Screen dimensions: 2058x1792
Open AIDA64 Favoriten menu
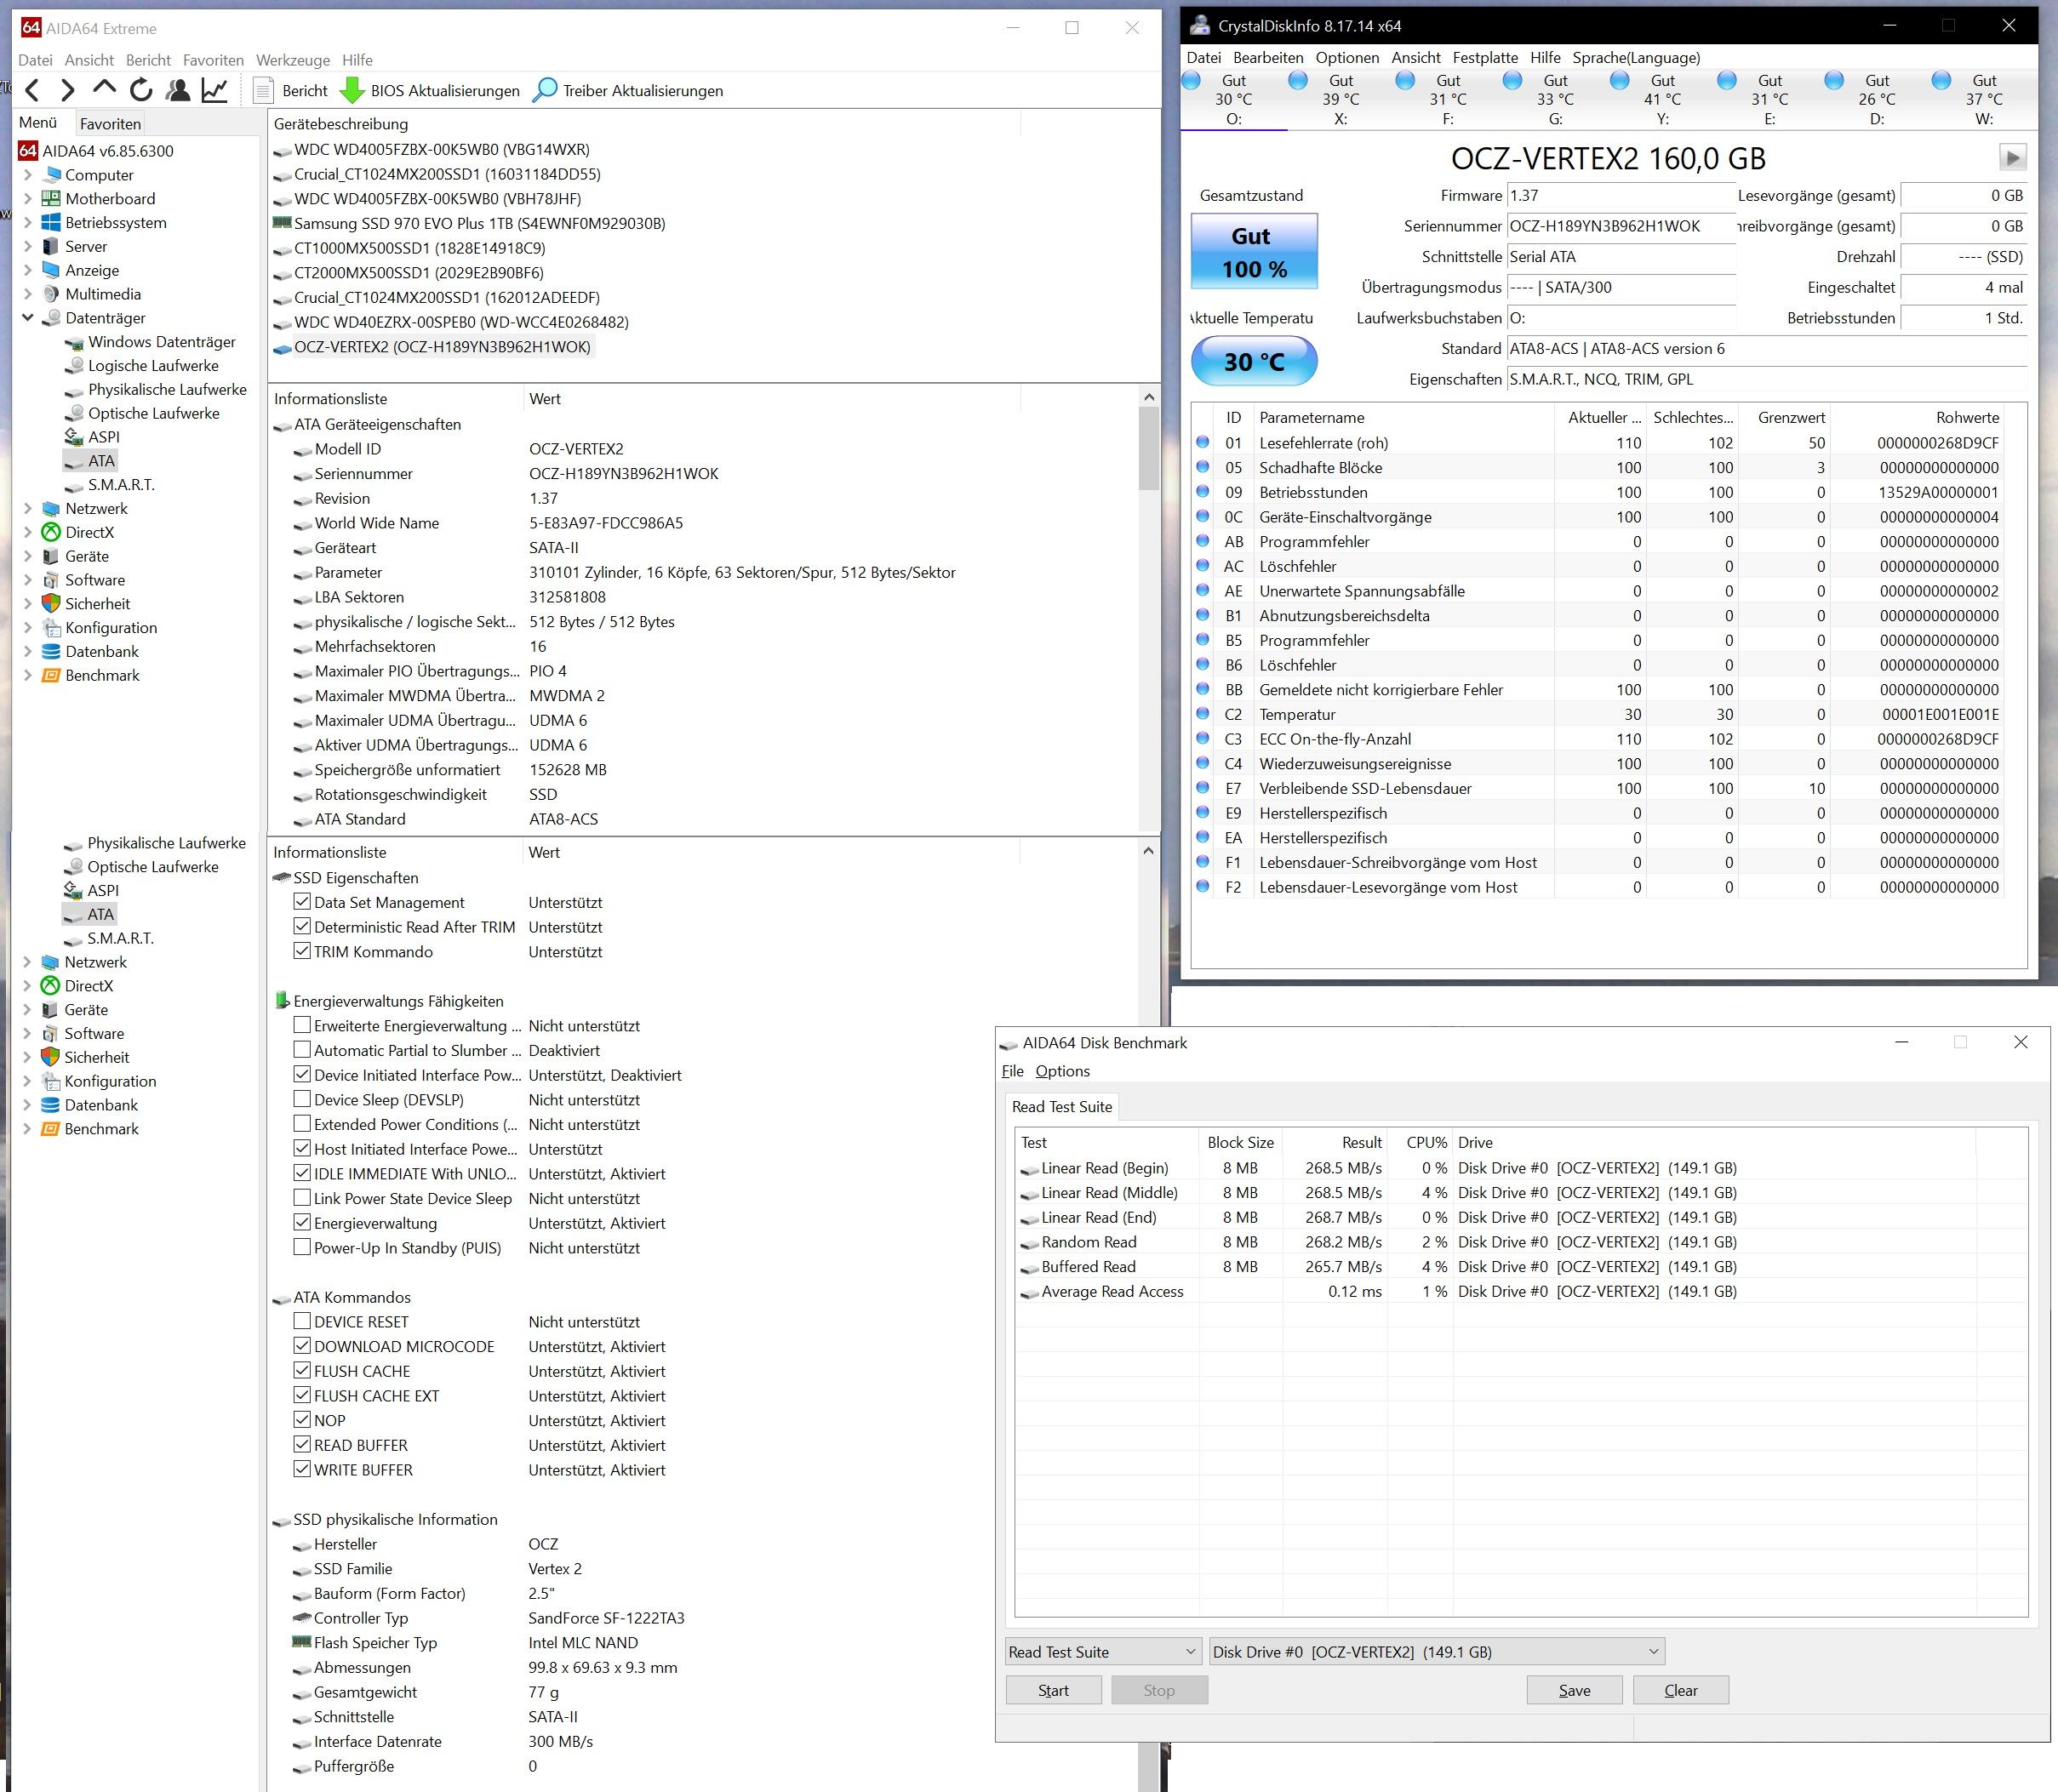[x=213, y=60]
